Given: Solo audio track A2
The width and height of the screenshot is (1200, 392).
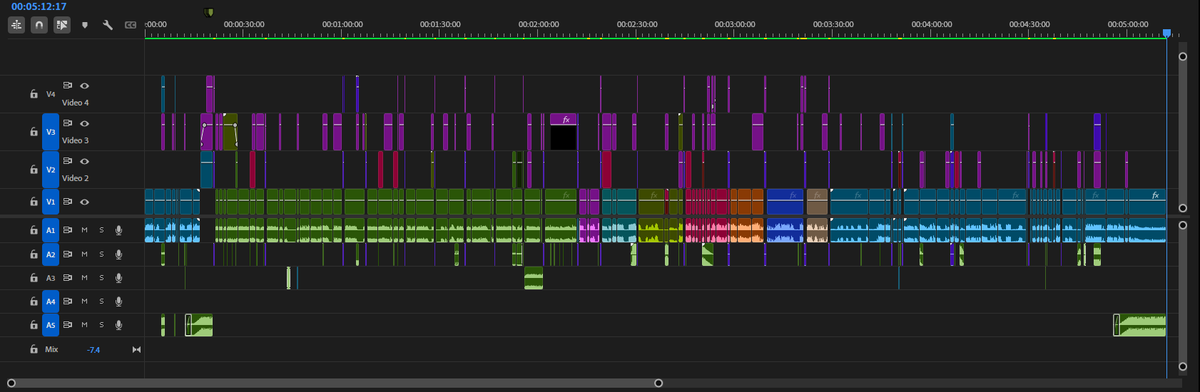Looking at the screenshot, I should (101, 254).
